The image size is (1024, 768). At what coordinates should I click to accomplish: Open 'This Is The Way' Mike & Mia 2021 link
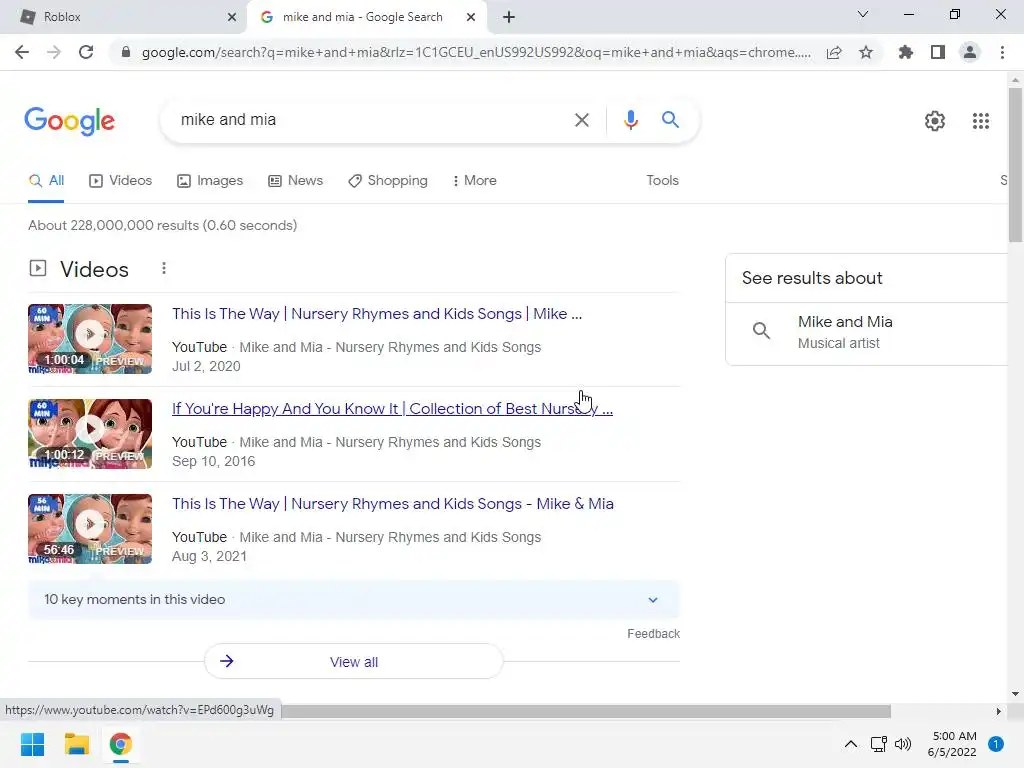pyautogui.click(x=392, y=504)
